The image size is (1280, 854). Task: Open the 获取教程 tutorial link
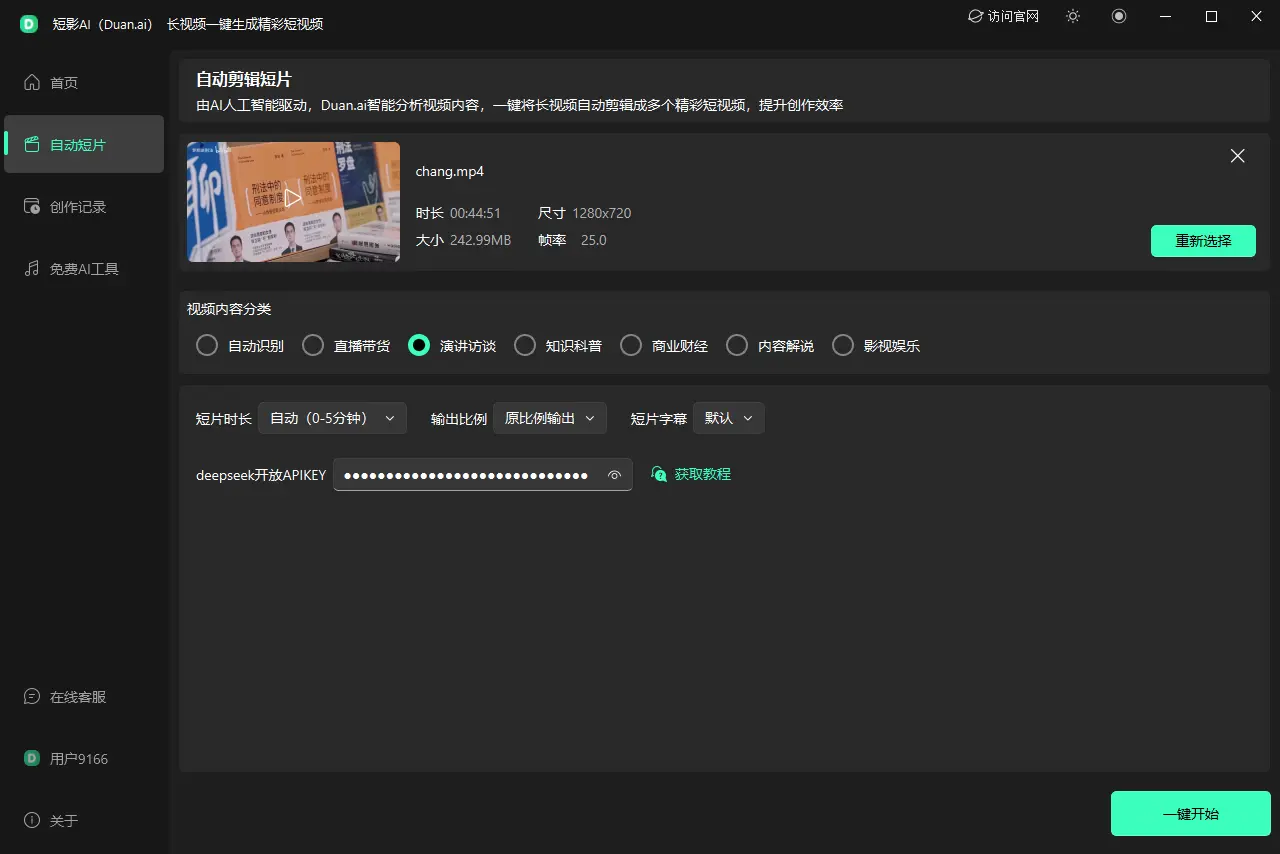691,474
